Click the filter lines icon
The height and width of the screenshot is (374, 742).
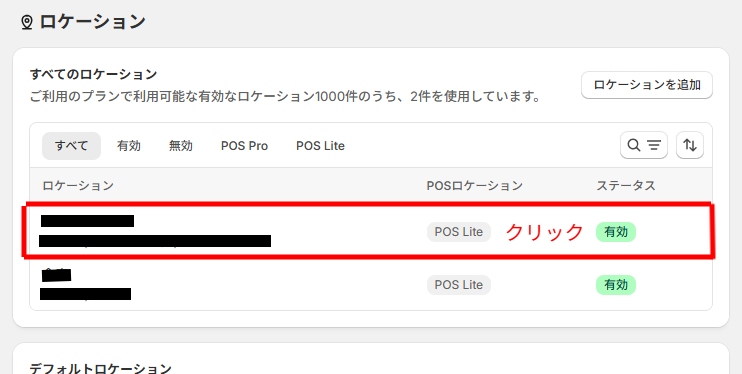[x=654, y=145]
